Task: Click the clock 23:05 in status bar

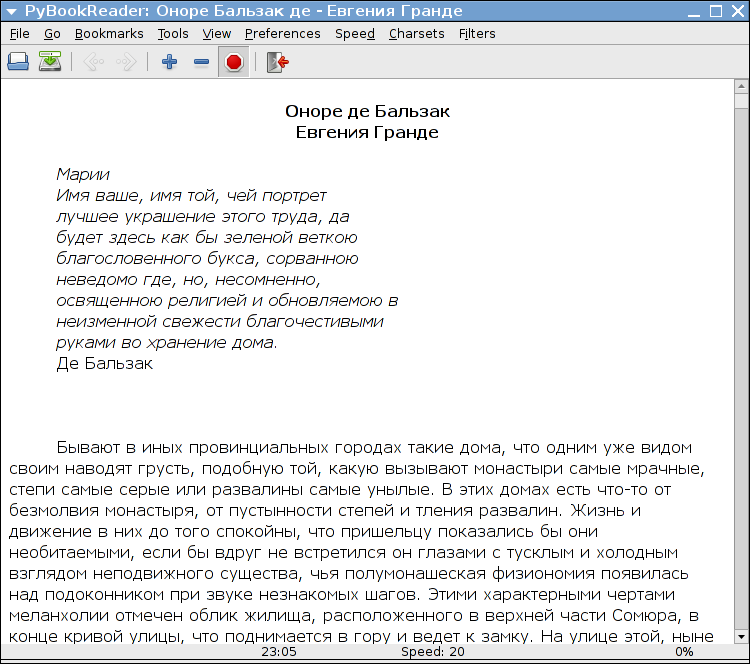Action: click(279, 652)
